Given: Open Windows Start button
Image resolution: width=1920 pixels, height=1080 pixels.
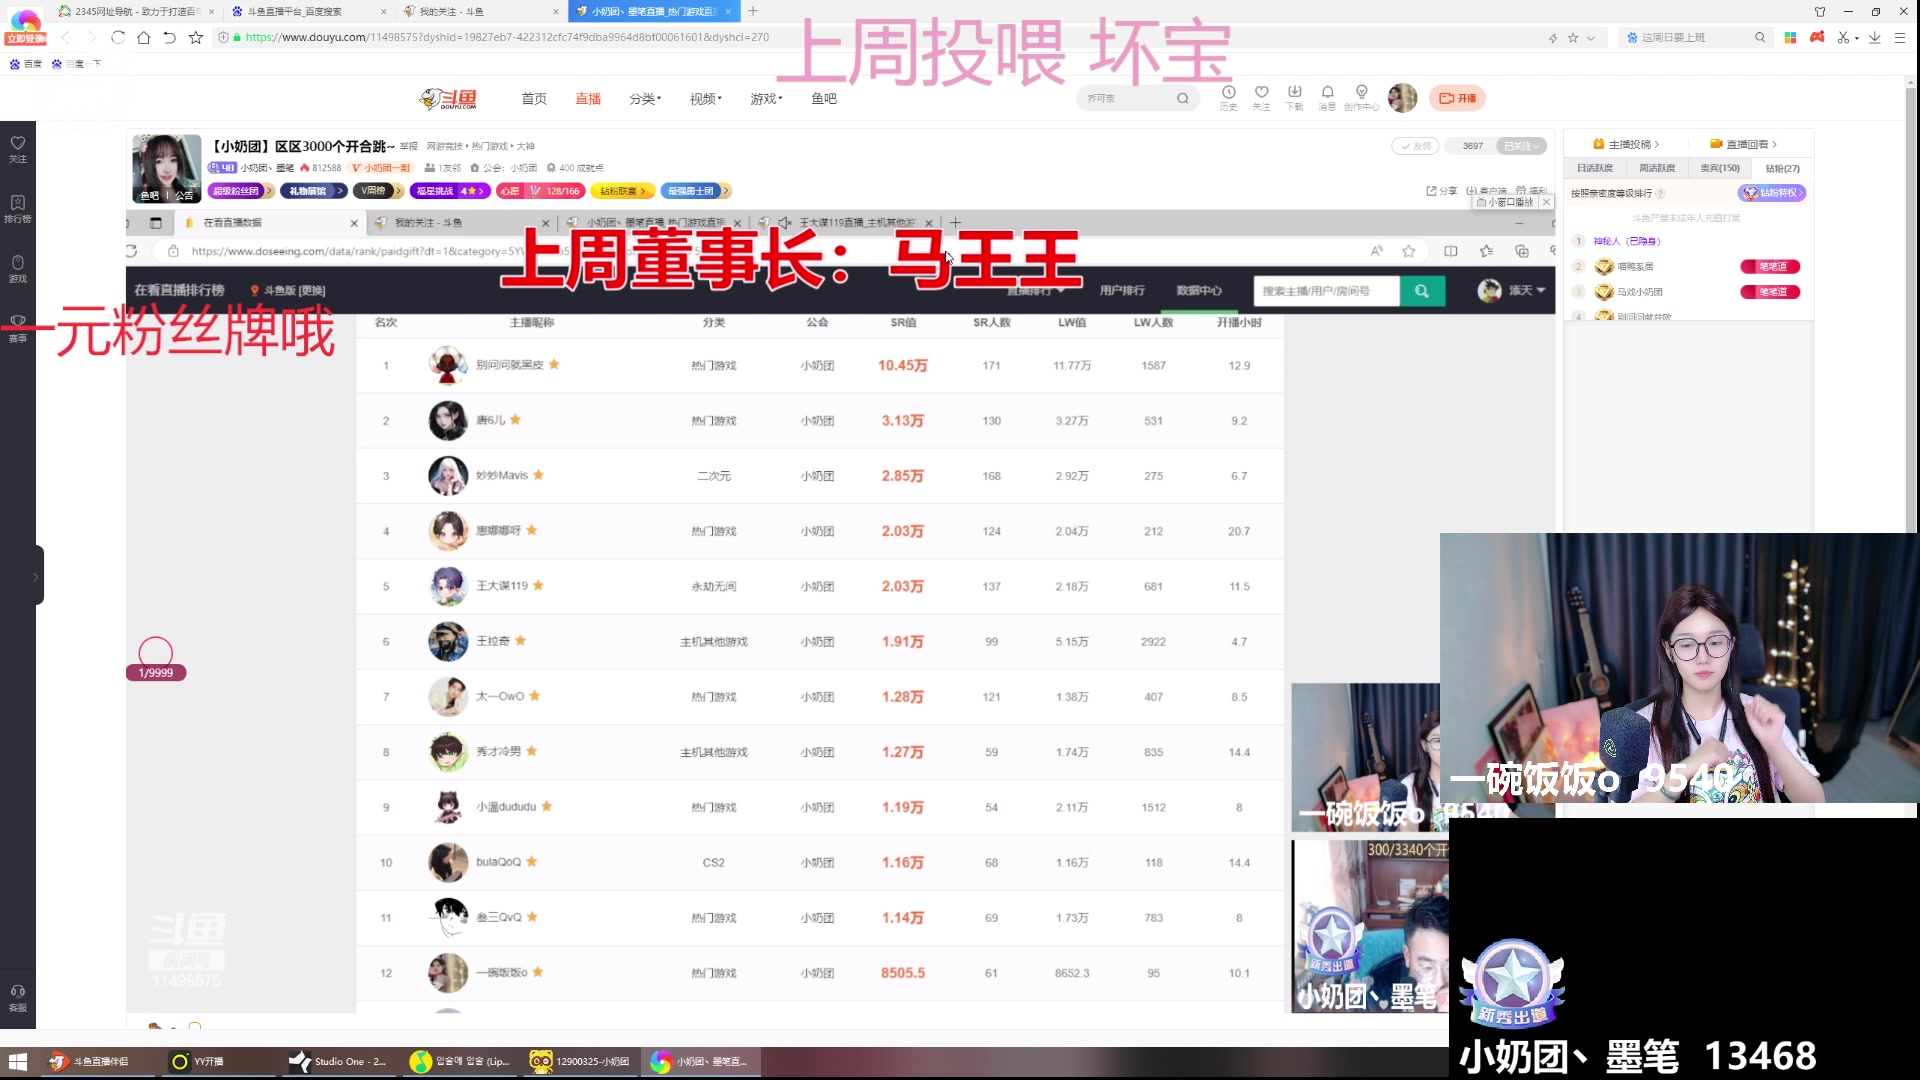Looking at the screenshot, I should pyautogui.click(x=17, y=1061).
